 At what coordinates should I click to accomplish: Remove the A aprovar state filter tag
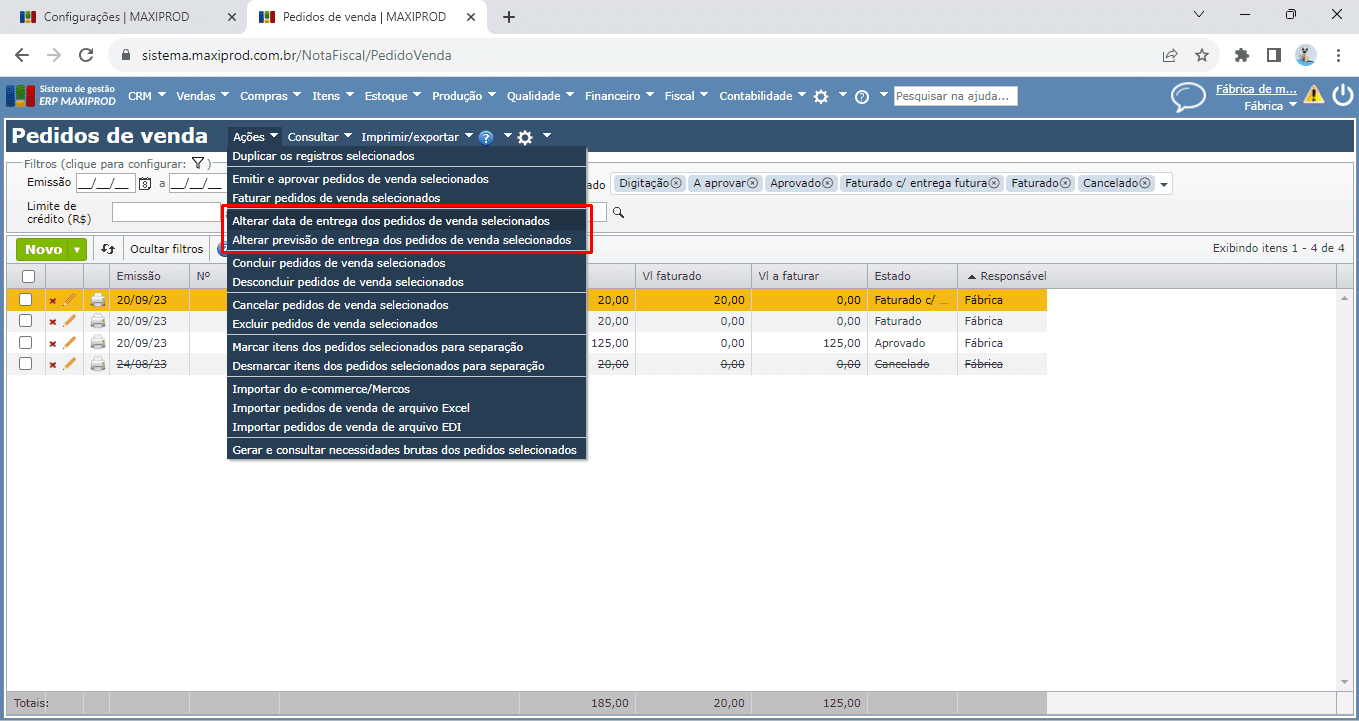[x=753, y=183]
